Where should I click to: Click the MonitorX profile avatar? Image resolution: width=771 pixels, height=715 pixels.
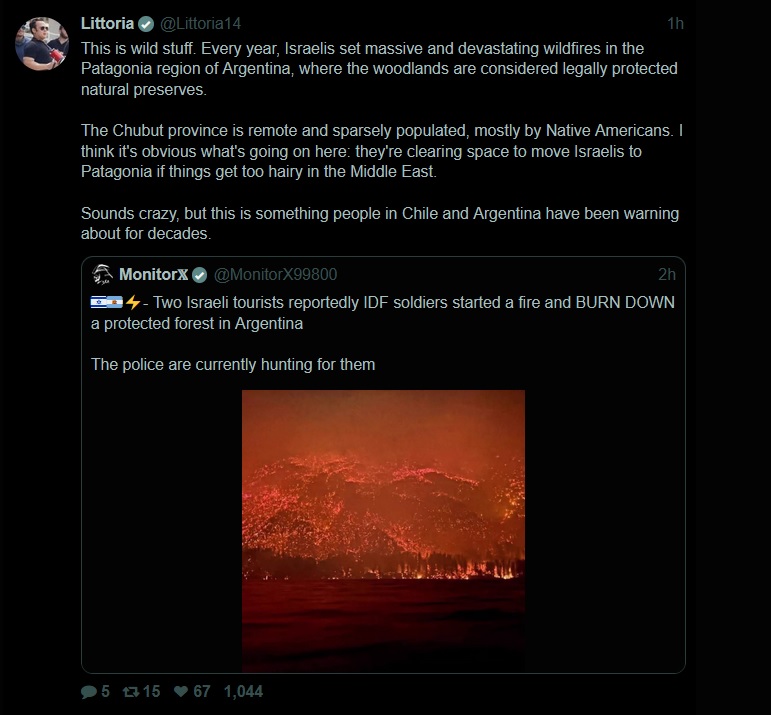[x=102, y=274]
